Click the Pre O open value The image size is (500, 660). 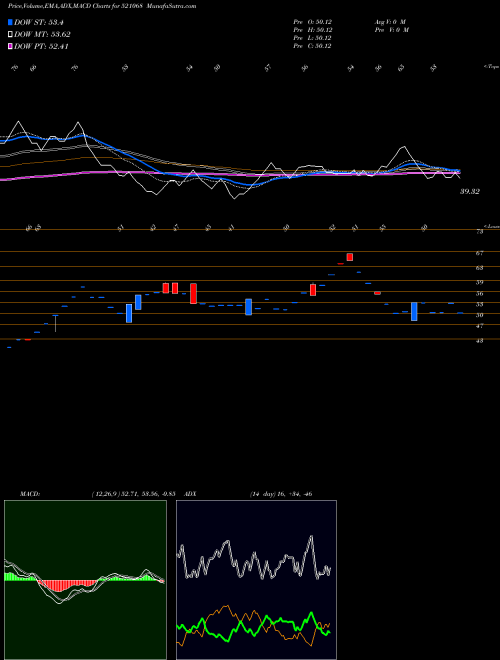click(312, 21)
